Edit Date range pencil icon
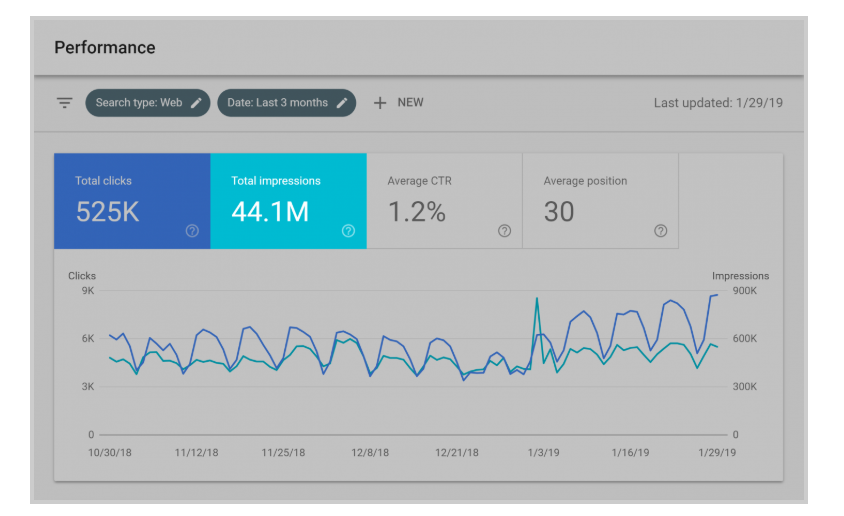844x516 pixels. [x=342, y=103]
